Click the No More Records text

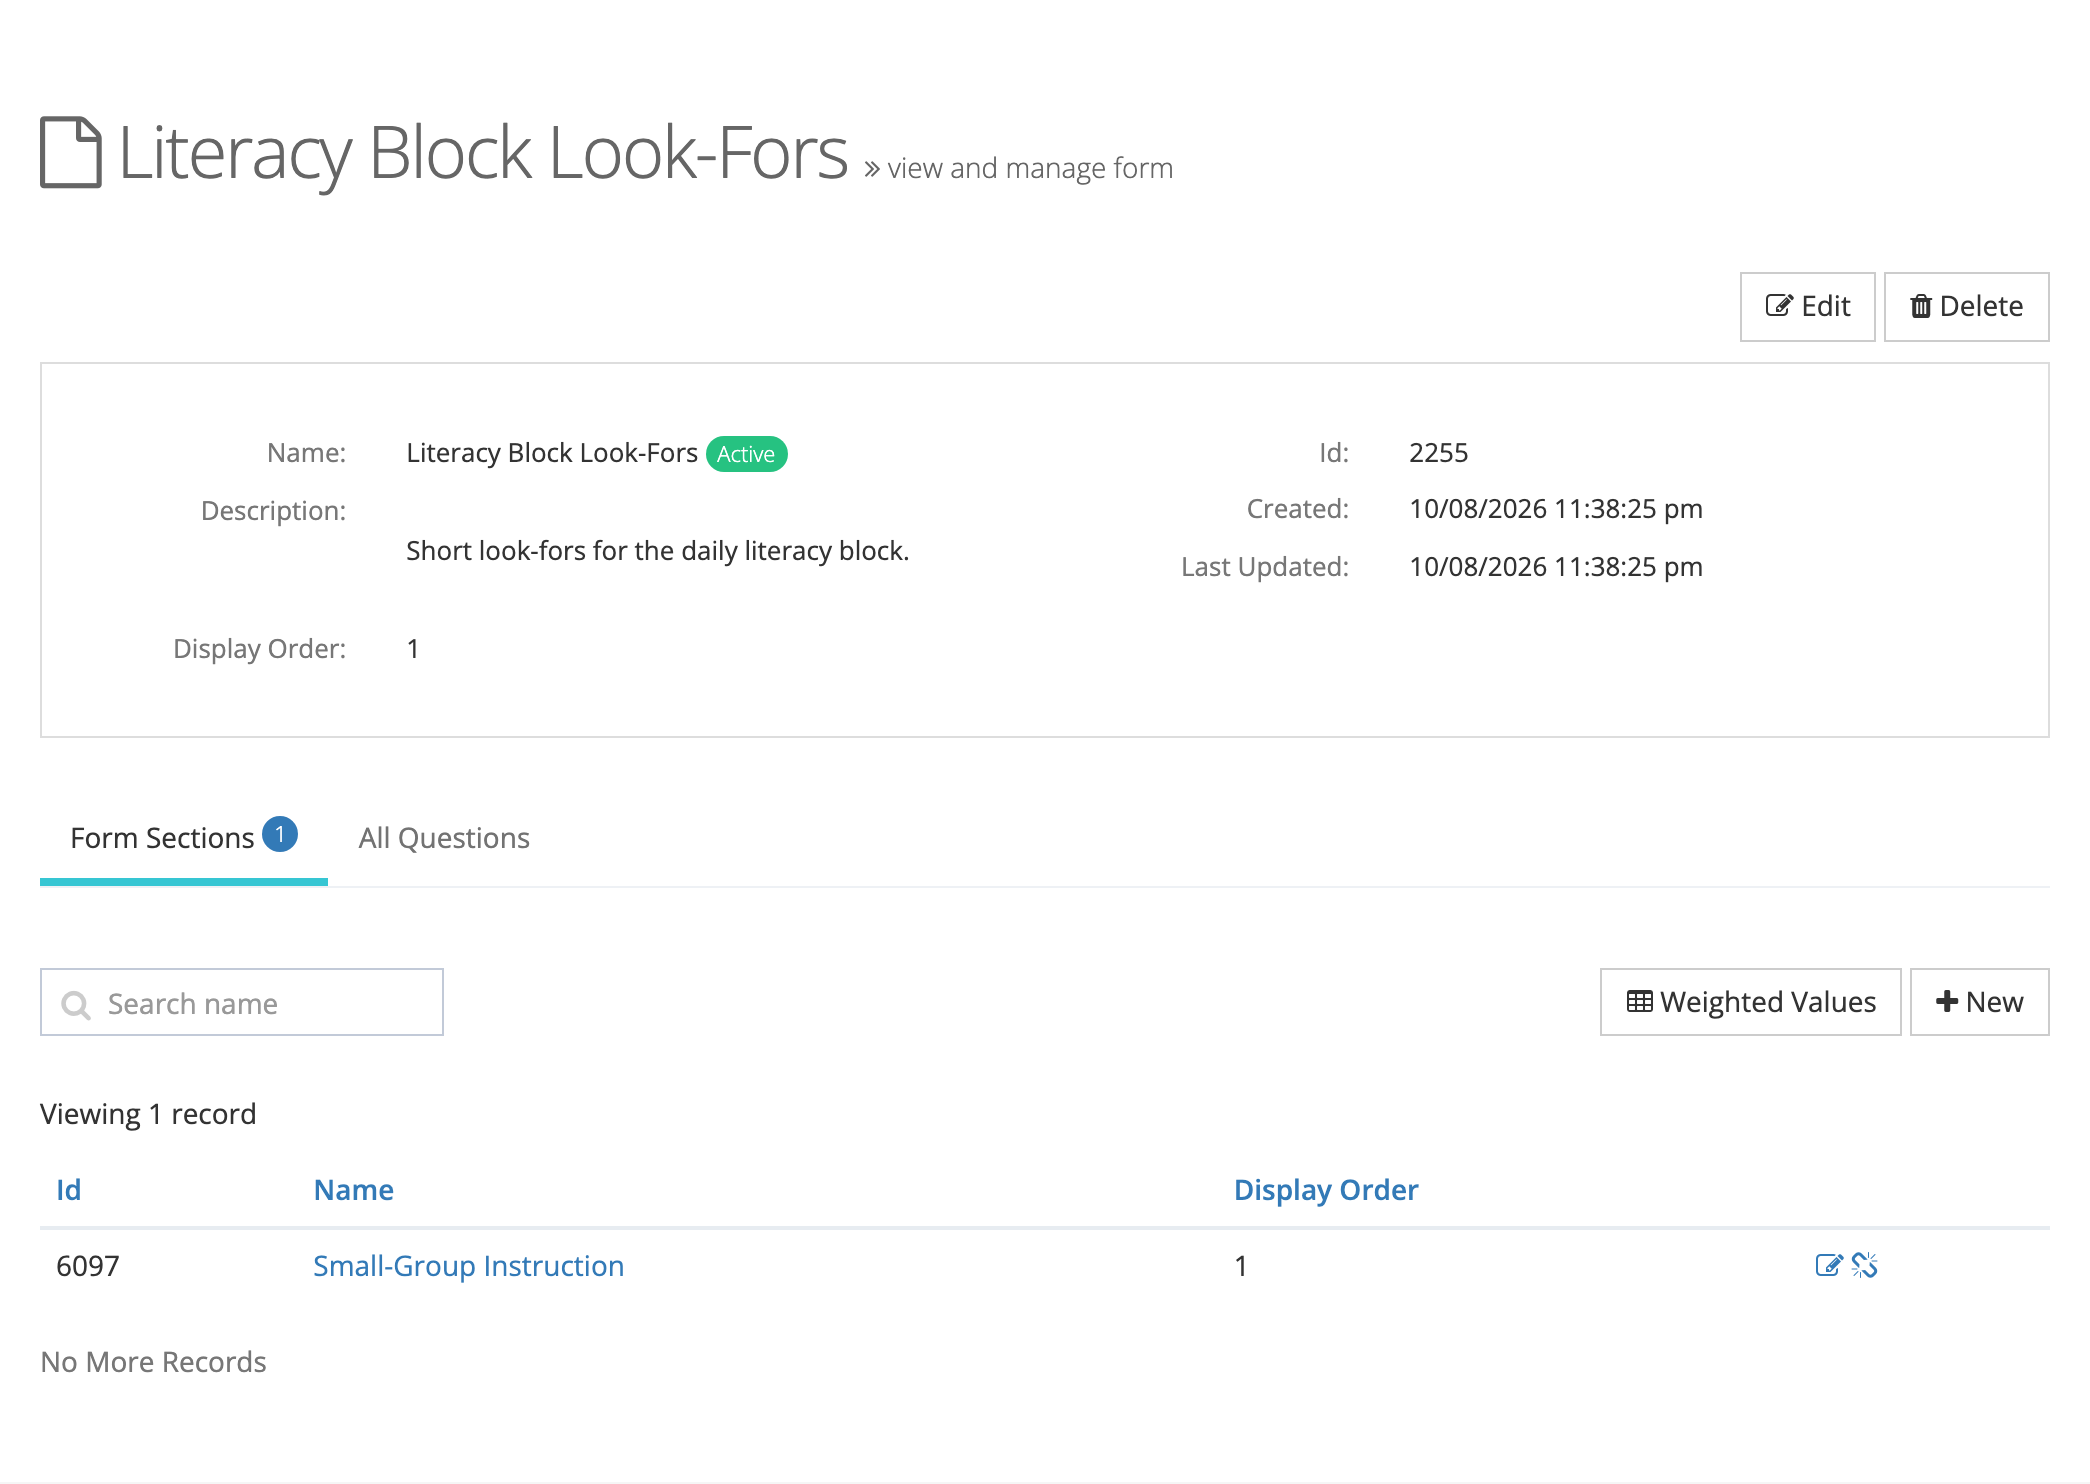153,1361
